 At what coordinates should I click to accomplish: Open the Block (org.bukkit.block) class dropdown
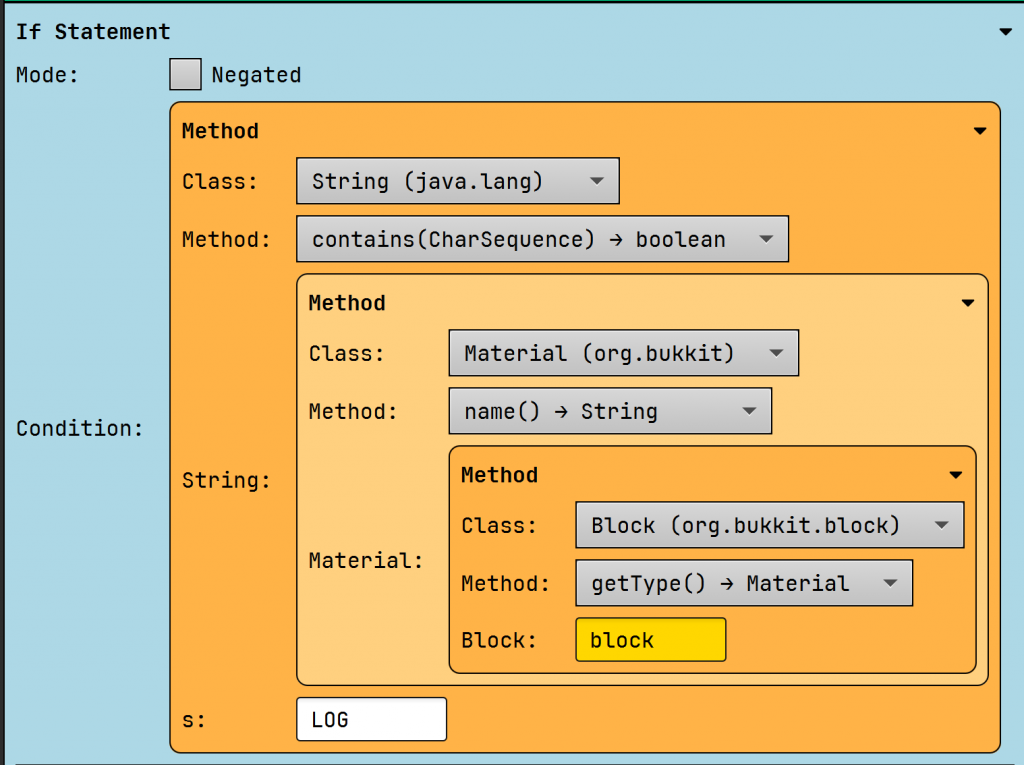pyautogui.click(x=769, y=525)
